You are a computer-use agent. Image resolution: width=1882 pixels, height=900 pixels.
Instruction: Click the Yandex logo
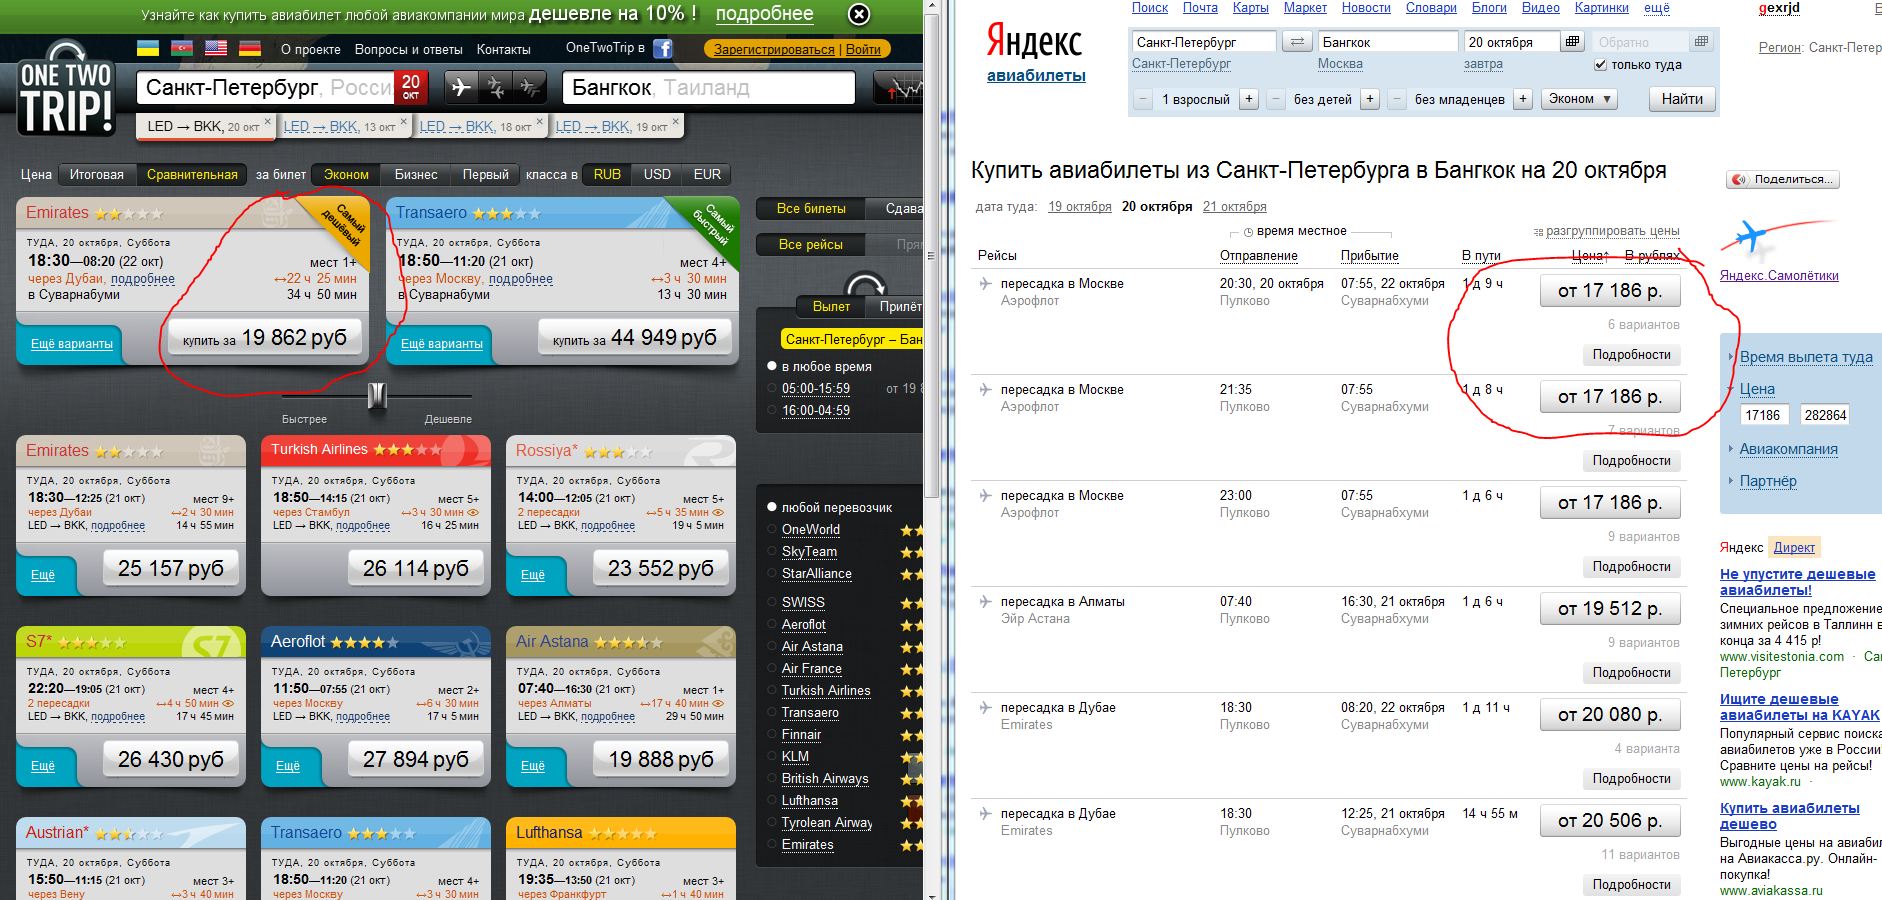tap(1034, 41)
